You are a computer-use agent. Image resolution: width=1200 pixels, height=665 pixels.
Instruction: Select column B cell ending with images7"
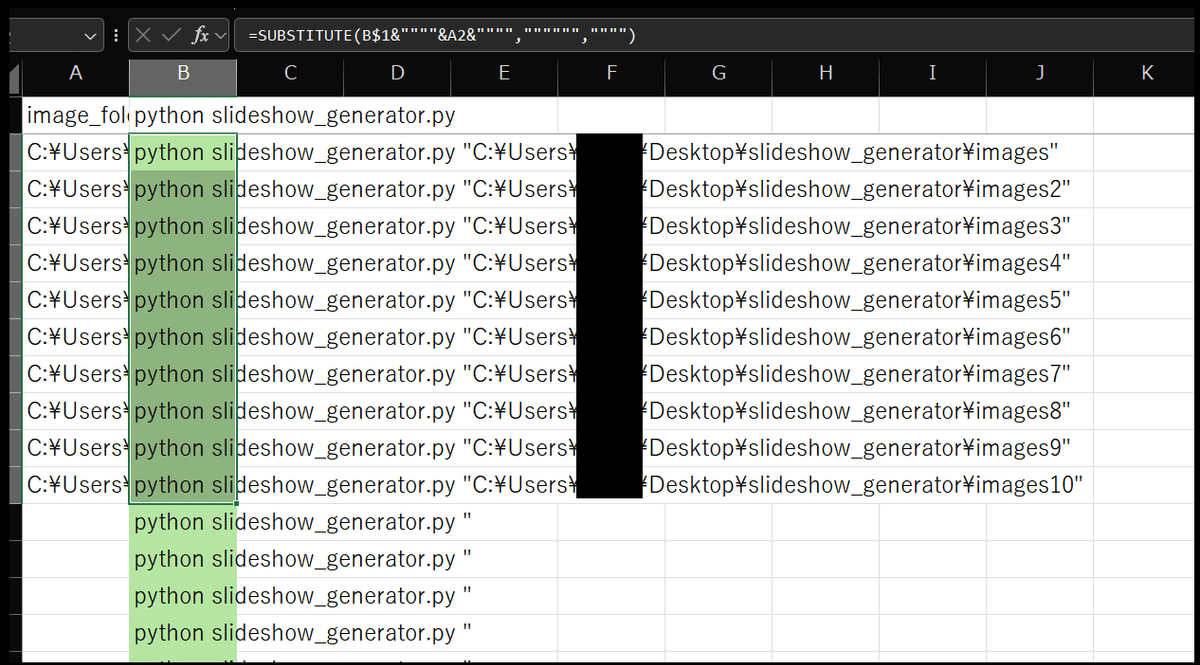(183, 374)
